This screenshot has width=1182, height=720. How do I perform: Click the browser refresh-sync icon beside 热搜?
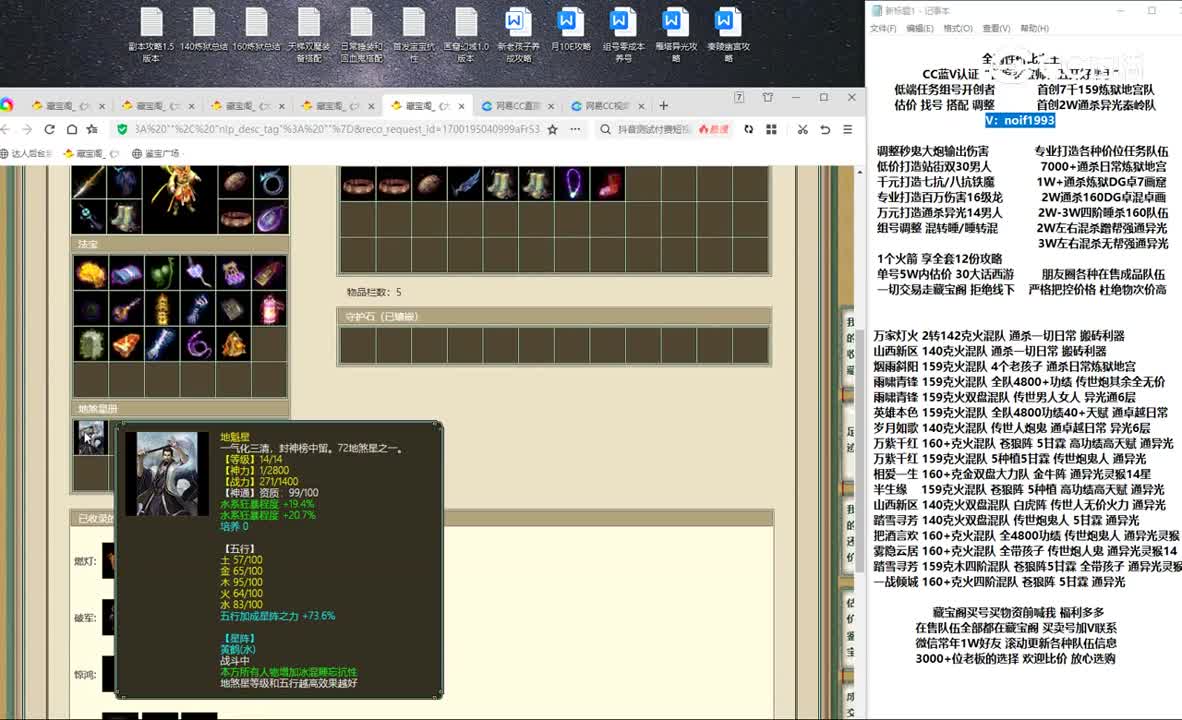tap(749, 130)
